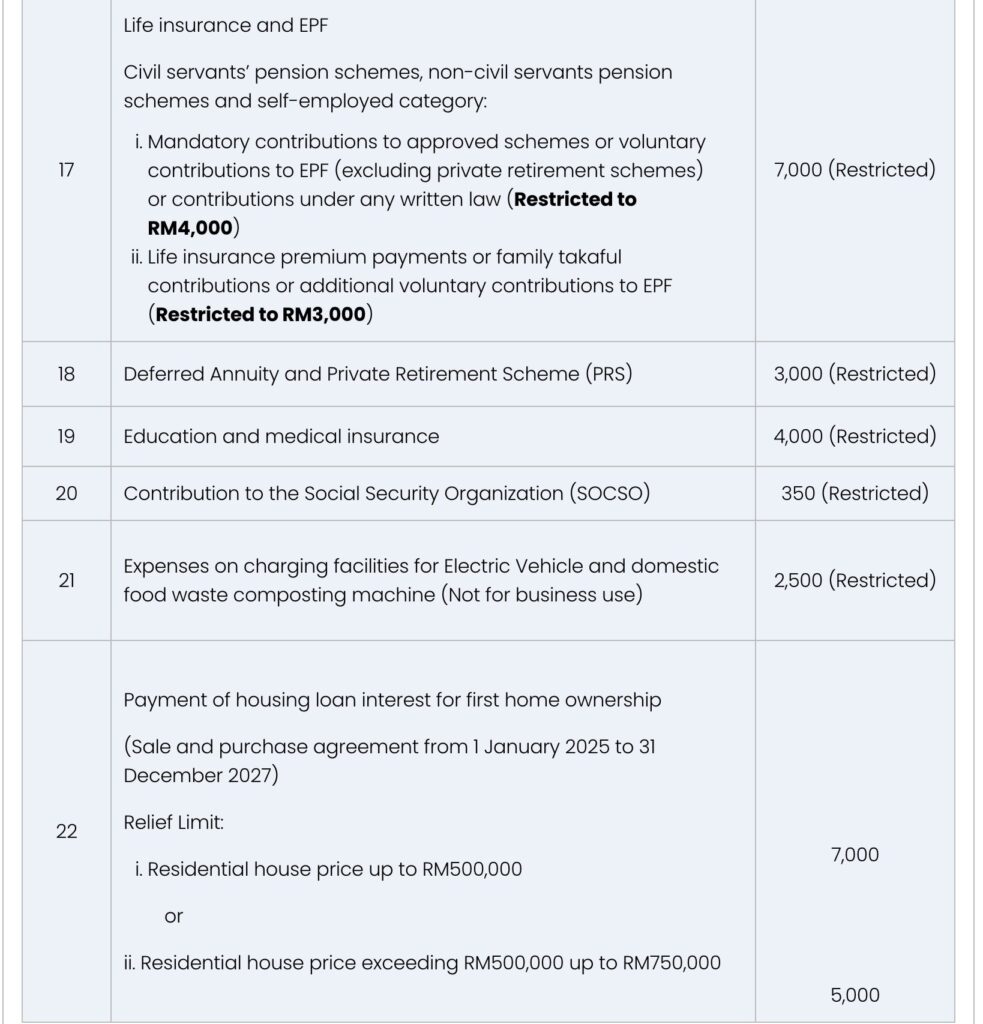Click the bold "Restricted to RM3,000" text
Screen dimensions: 983x1024
click(x=263, y=314)
